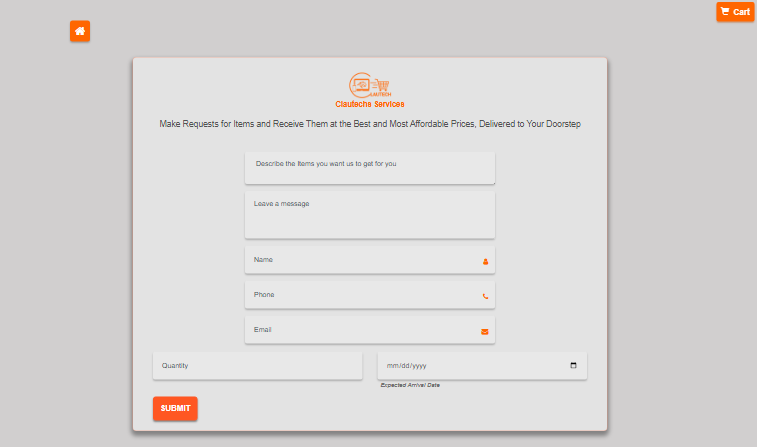Open the calendar date picker icon
Image resolution: width=757 pixels, height=447 pixels.
click(x=573, y=366)
